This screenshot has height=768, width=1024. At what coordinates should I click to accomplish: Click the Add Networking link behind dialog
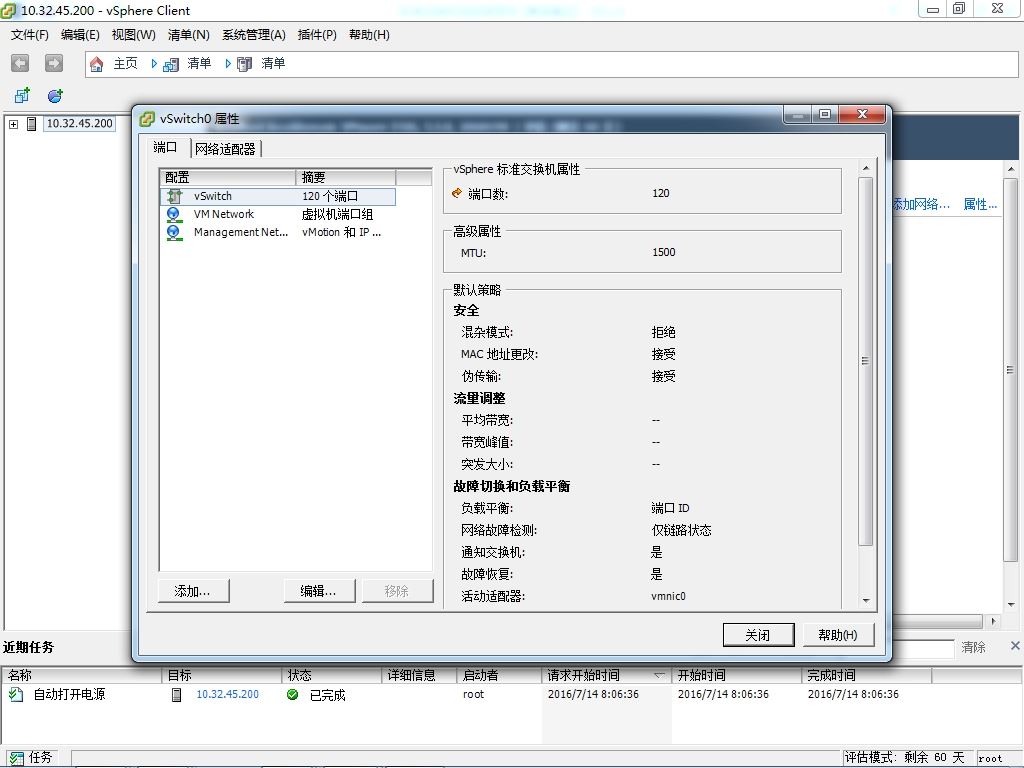point(921,204)
